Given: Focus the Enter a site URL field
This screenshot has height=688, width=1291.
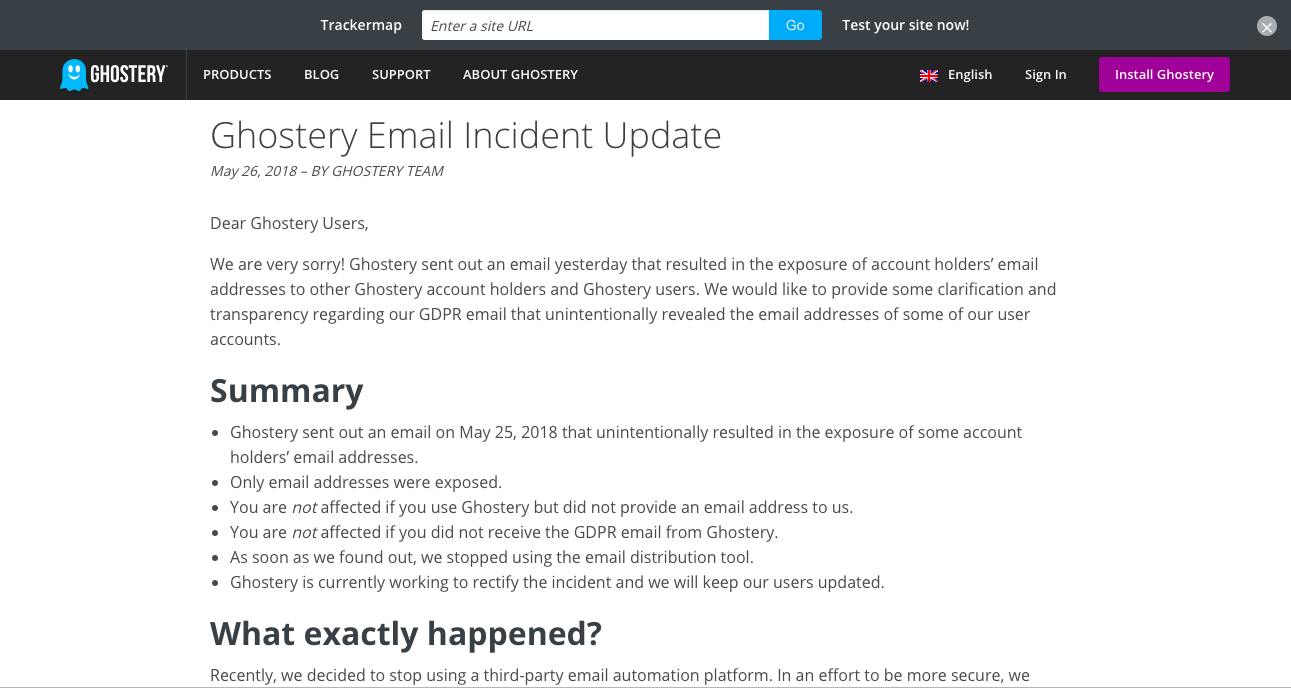Looking at the screenshot, I should coord(595,25).
